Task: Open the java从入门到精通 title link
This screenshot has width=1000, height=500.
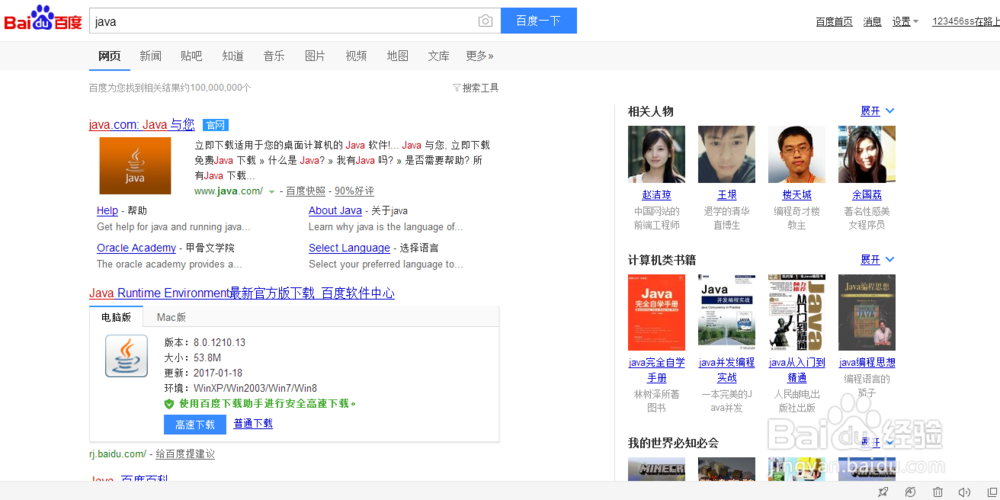Action: click(797, 370)
